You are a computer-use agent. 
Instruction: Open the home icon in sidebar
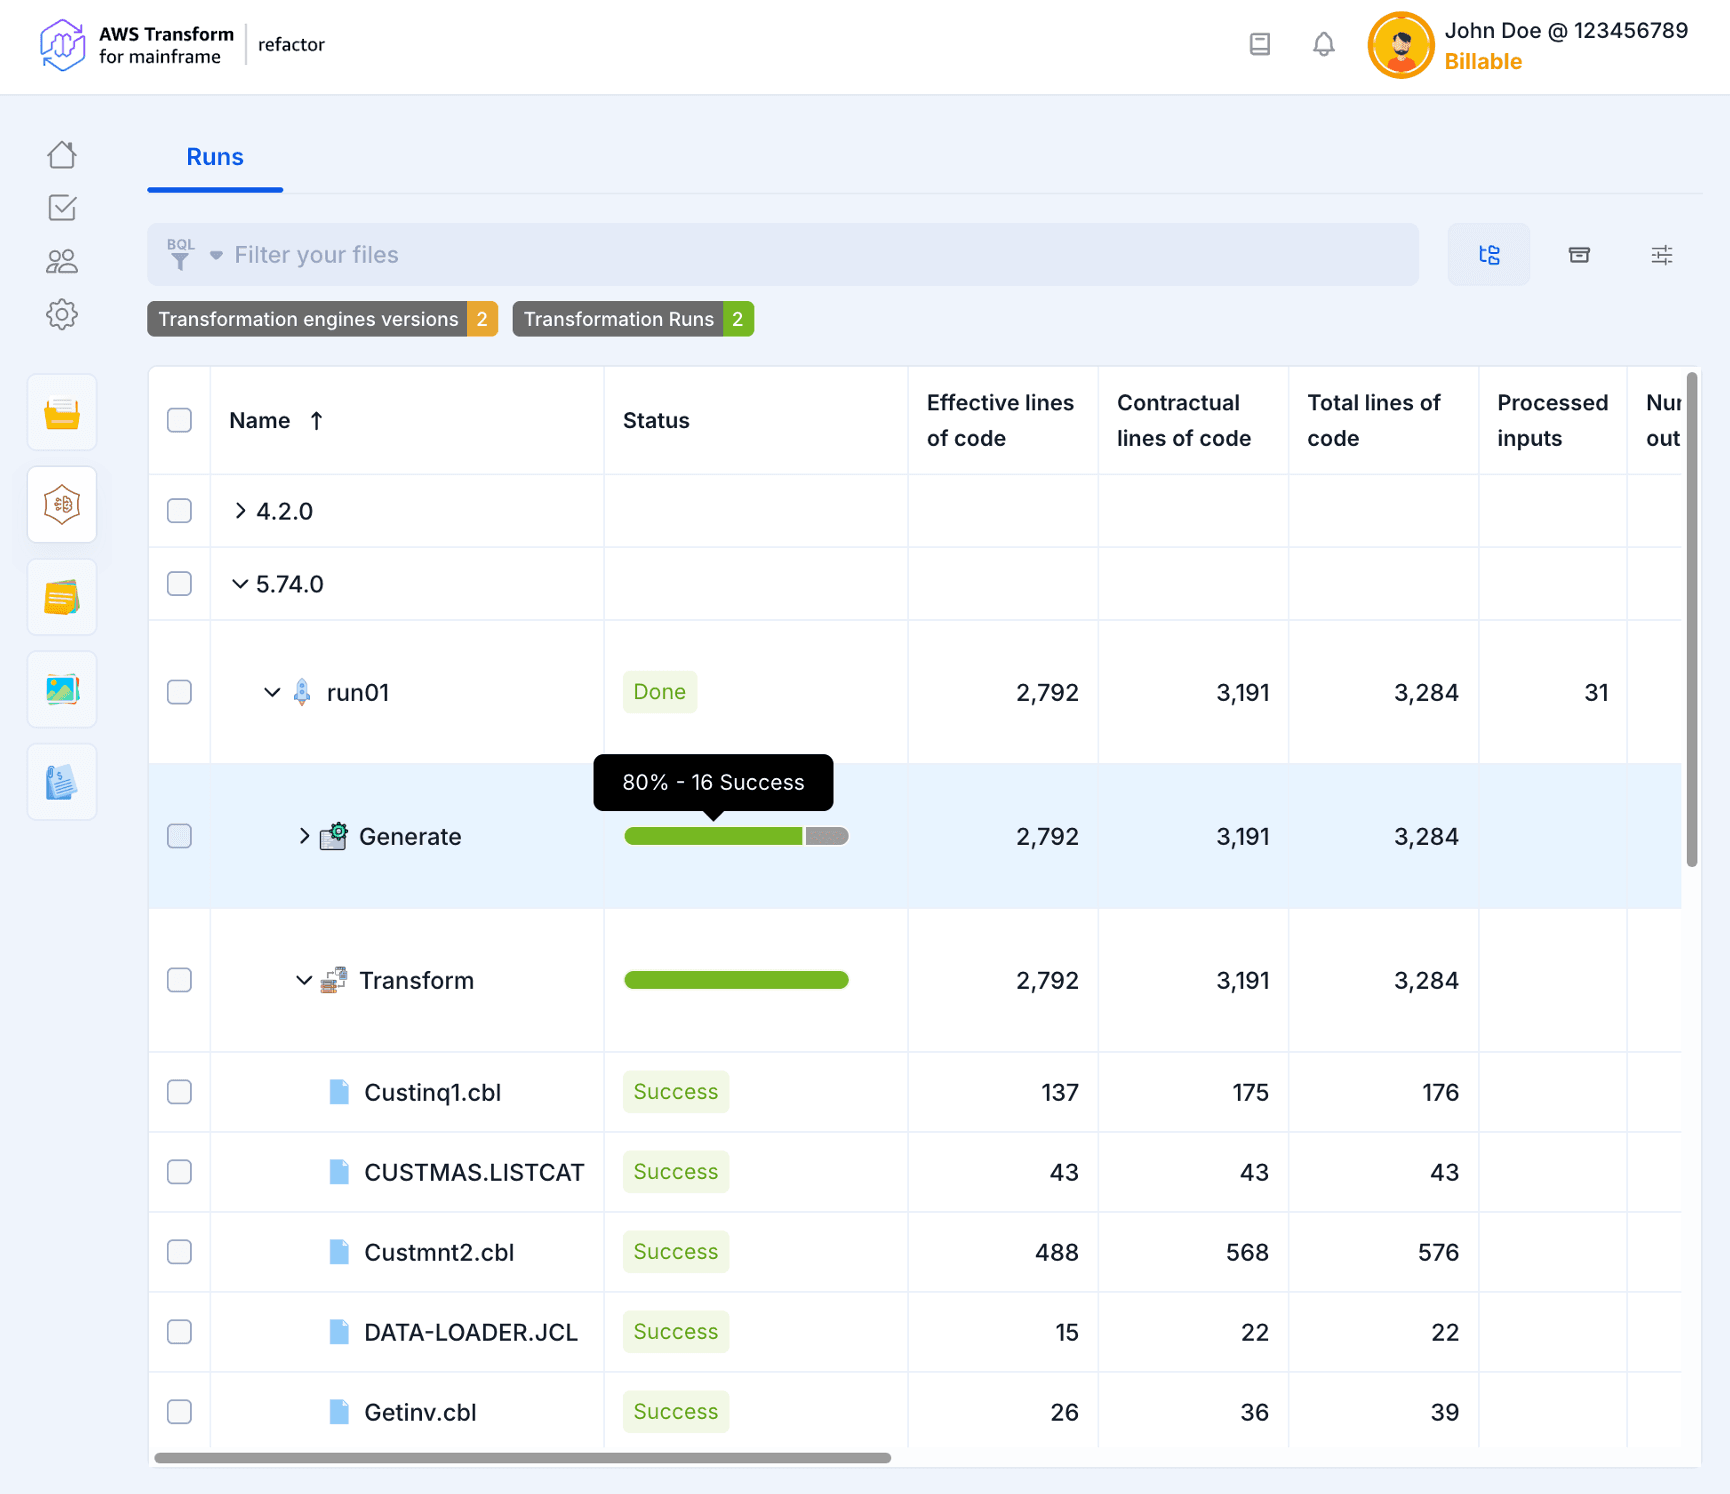(x=62, y=155)
